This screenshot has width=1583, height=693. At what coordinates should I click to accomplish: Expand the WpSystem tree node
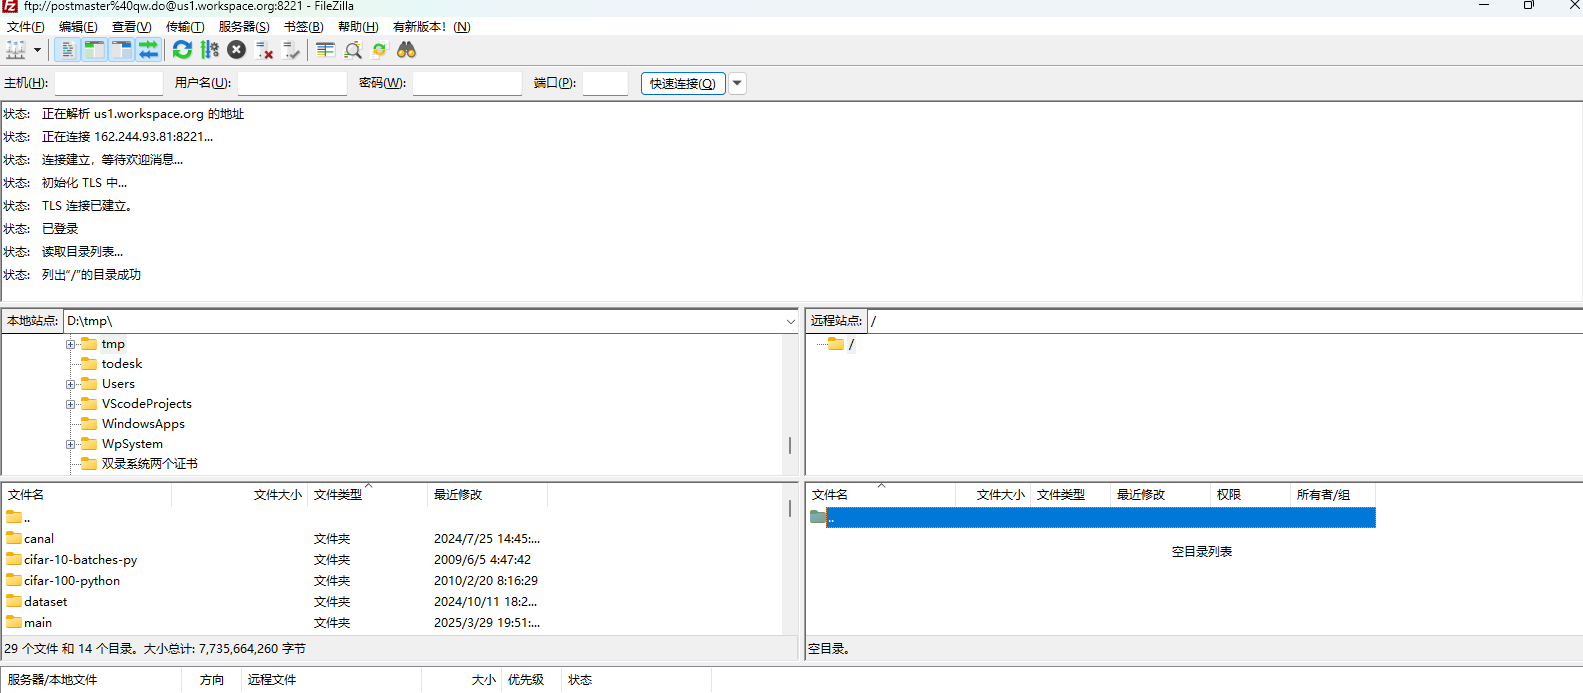point(71,444)
